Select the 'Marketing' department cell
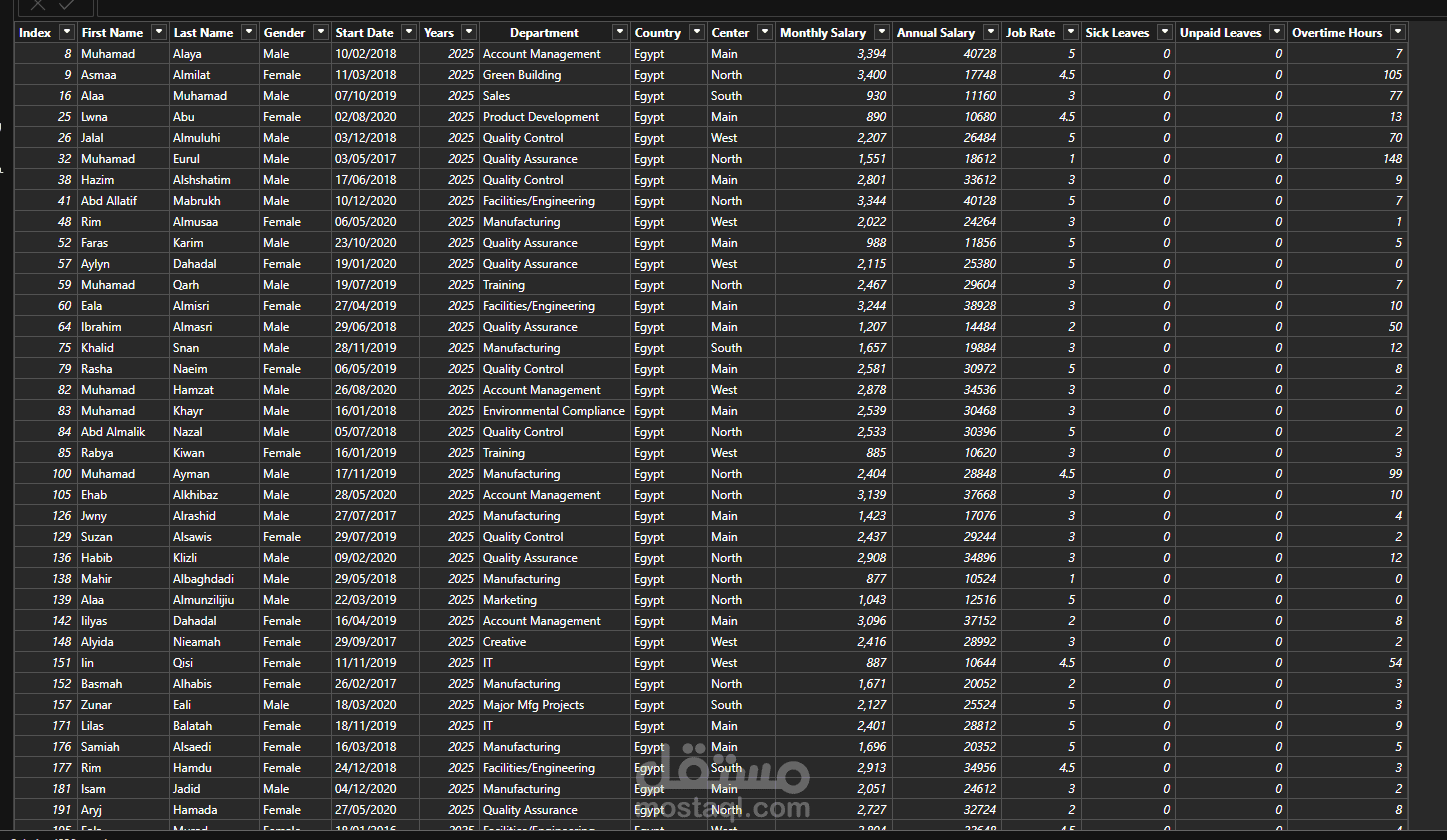The width and height of the screenshot is (1447, 840). (554, 600)
